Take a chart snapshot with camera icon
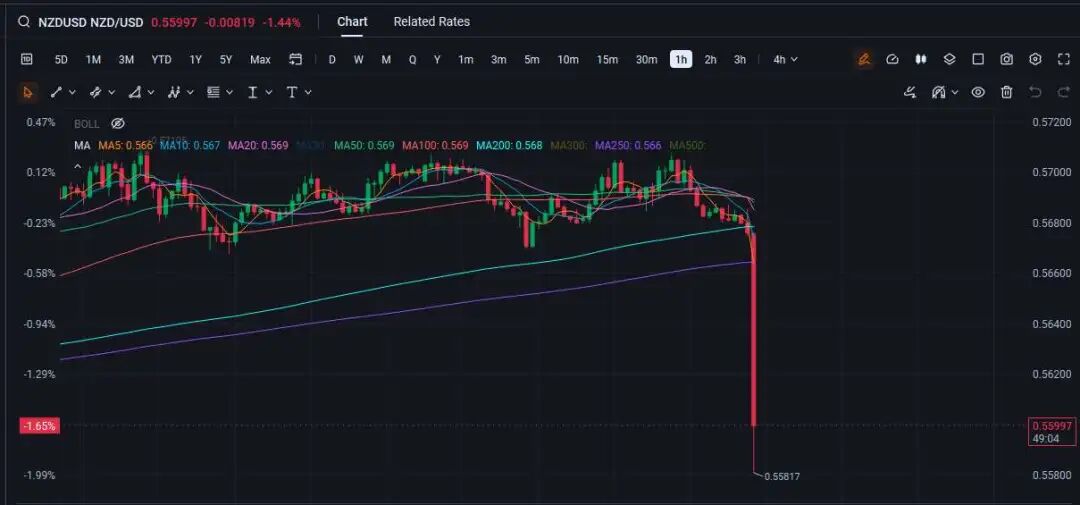Screen dimensions: 1080x505 [1006, 59]
